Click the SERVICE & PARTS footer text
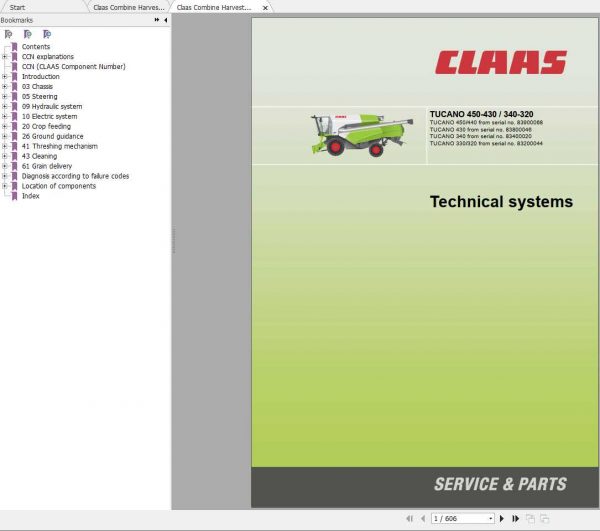Viewport: 600px width, 531px height. pos(501,484)
